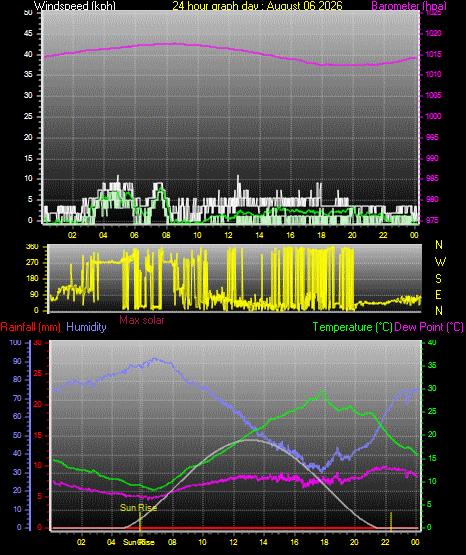Click the "Windspeed (kph)" axis title
Viewport: 466px width, 555px height.
click(x=75, y=6)
